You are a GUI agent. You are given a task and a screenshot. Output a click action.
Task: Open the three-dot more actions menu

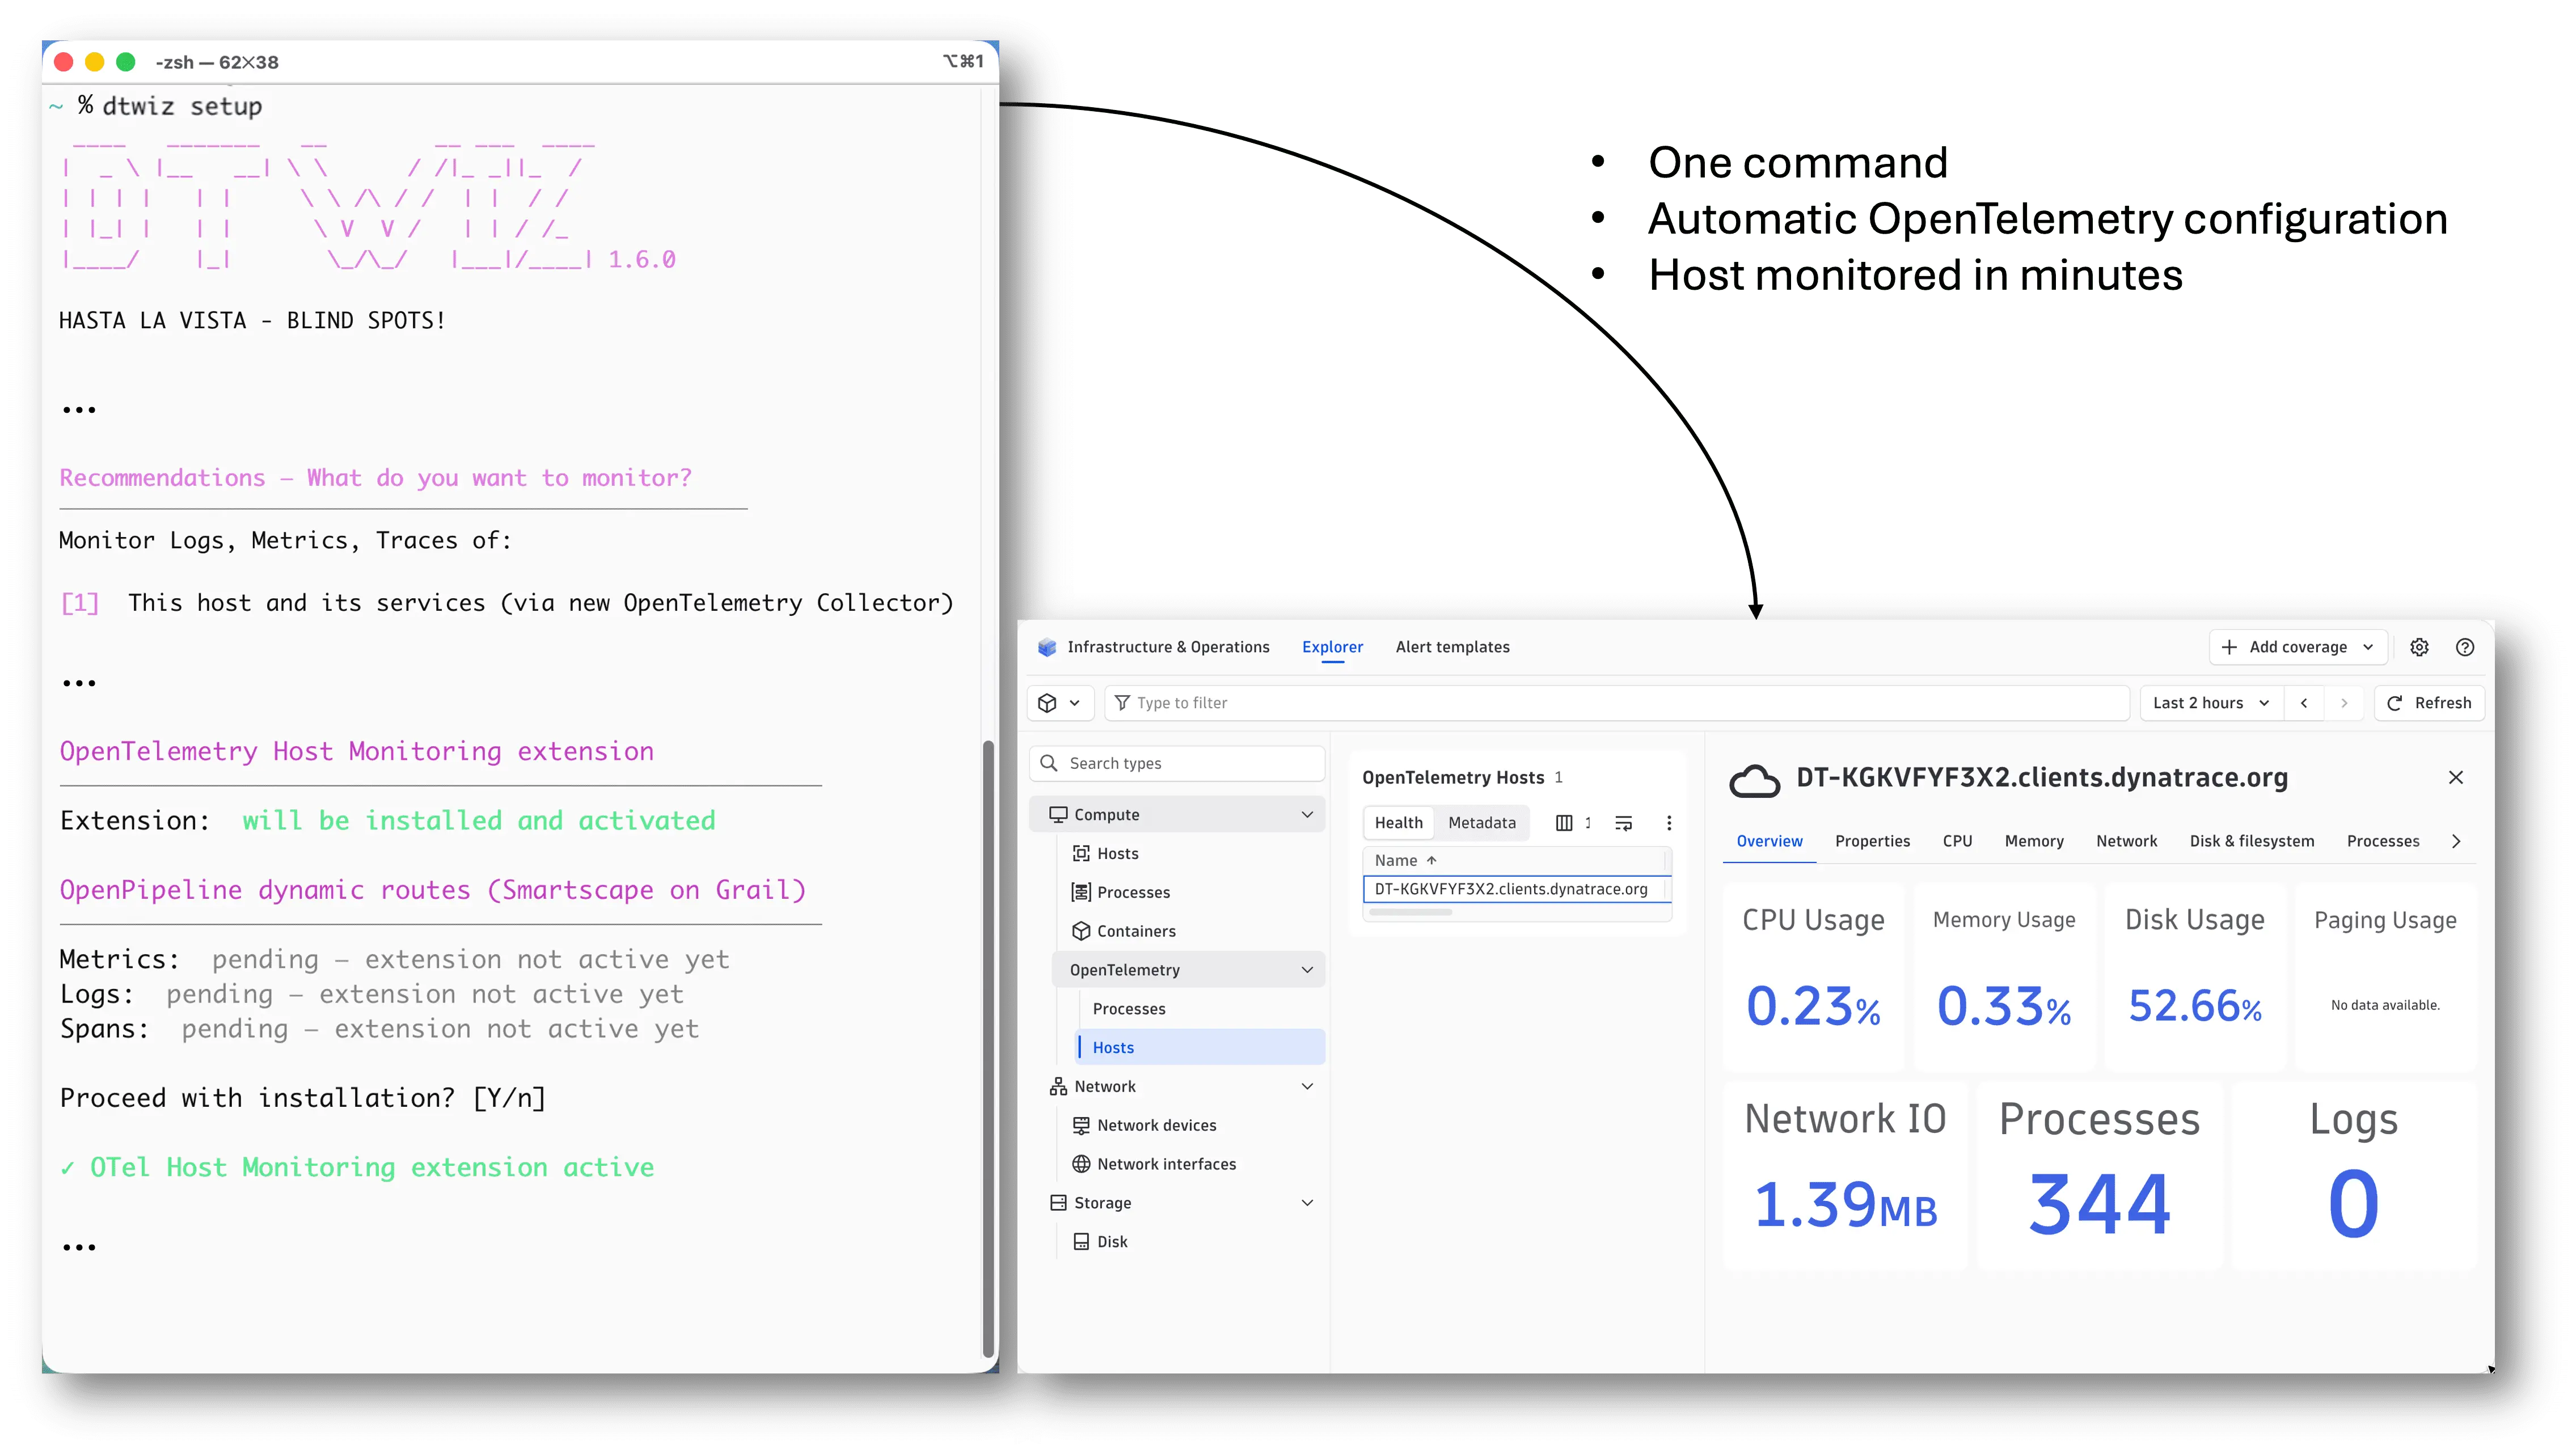pyautogui.click(x=1668, y=823)
